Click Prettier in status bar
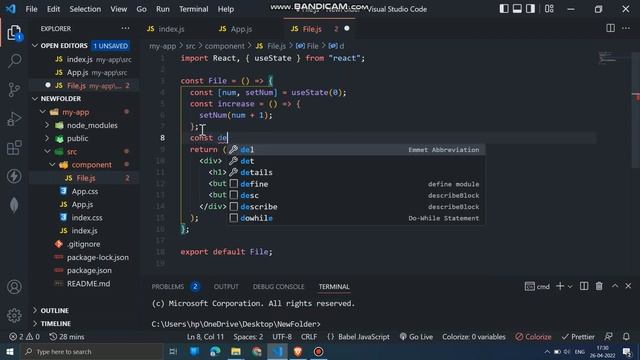Viewport: 640px width, 360px height. [578, 337]
